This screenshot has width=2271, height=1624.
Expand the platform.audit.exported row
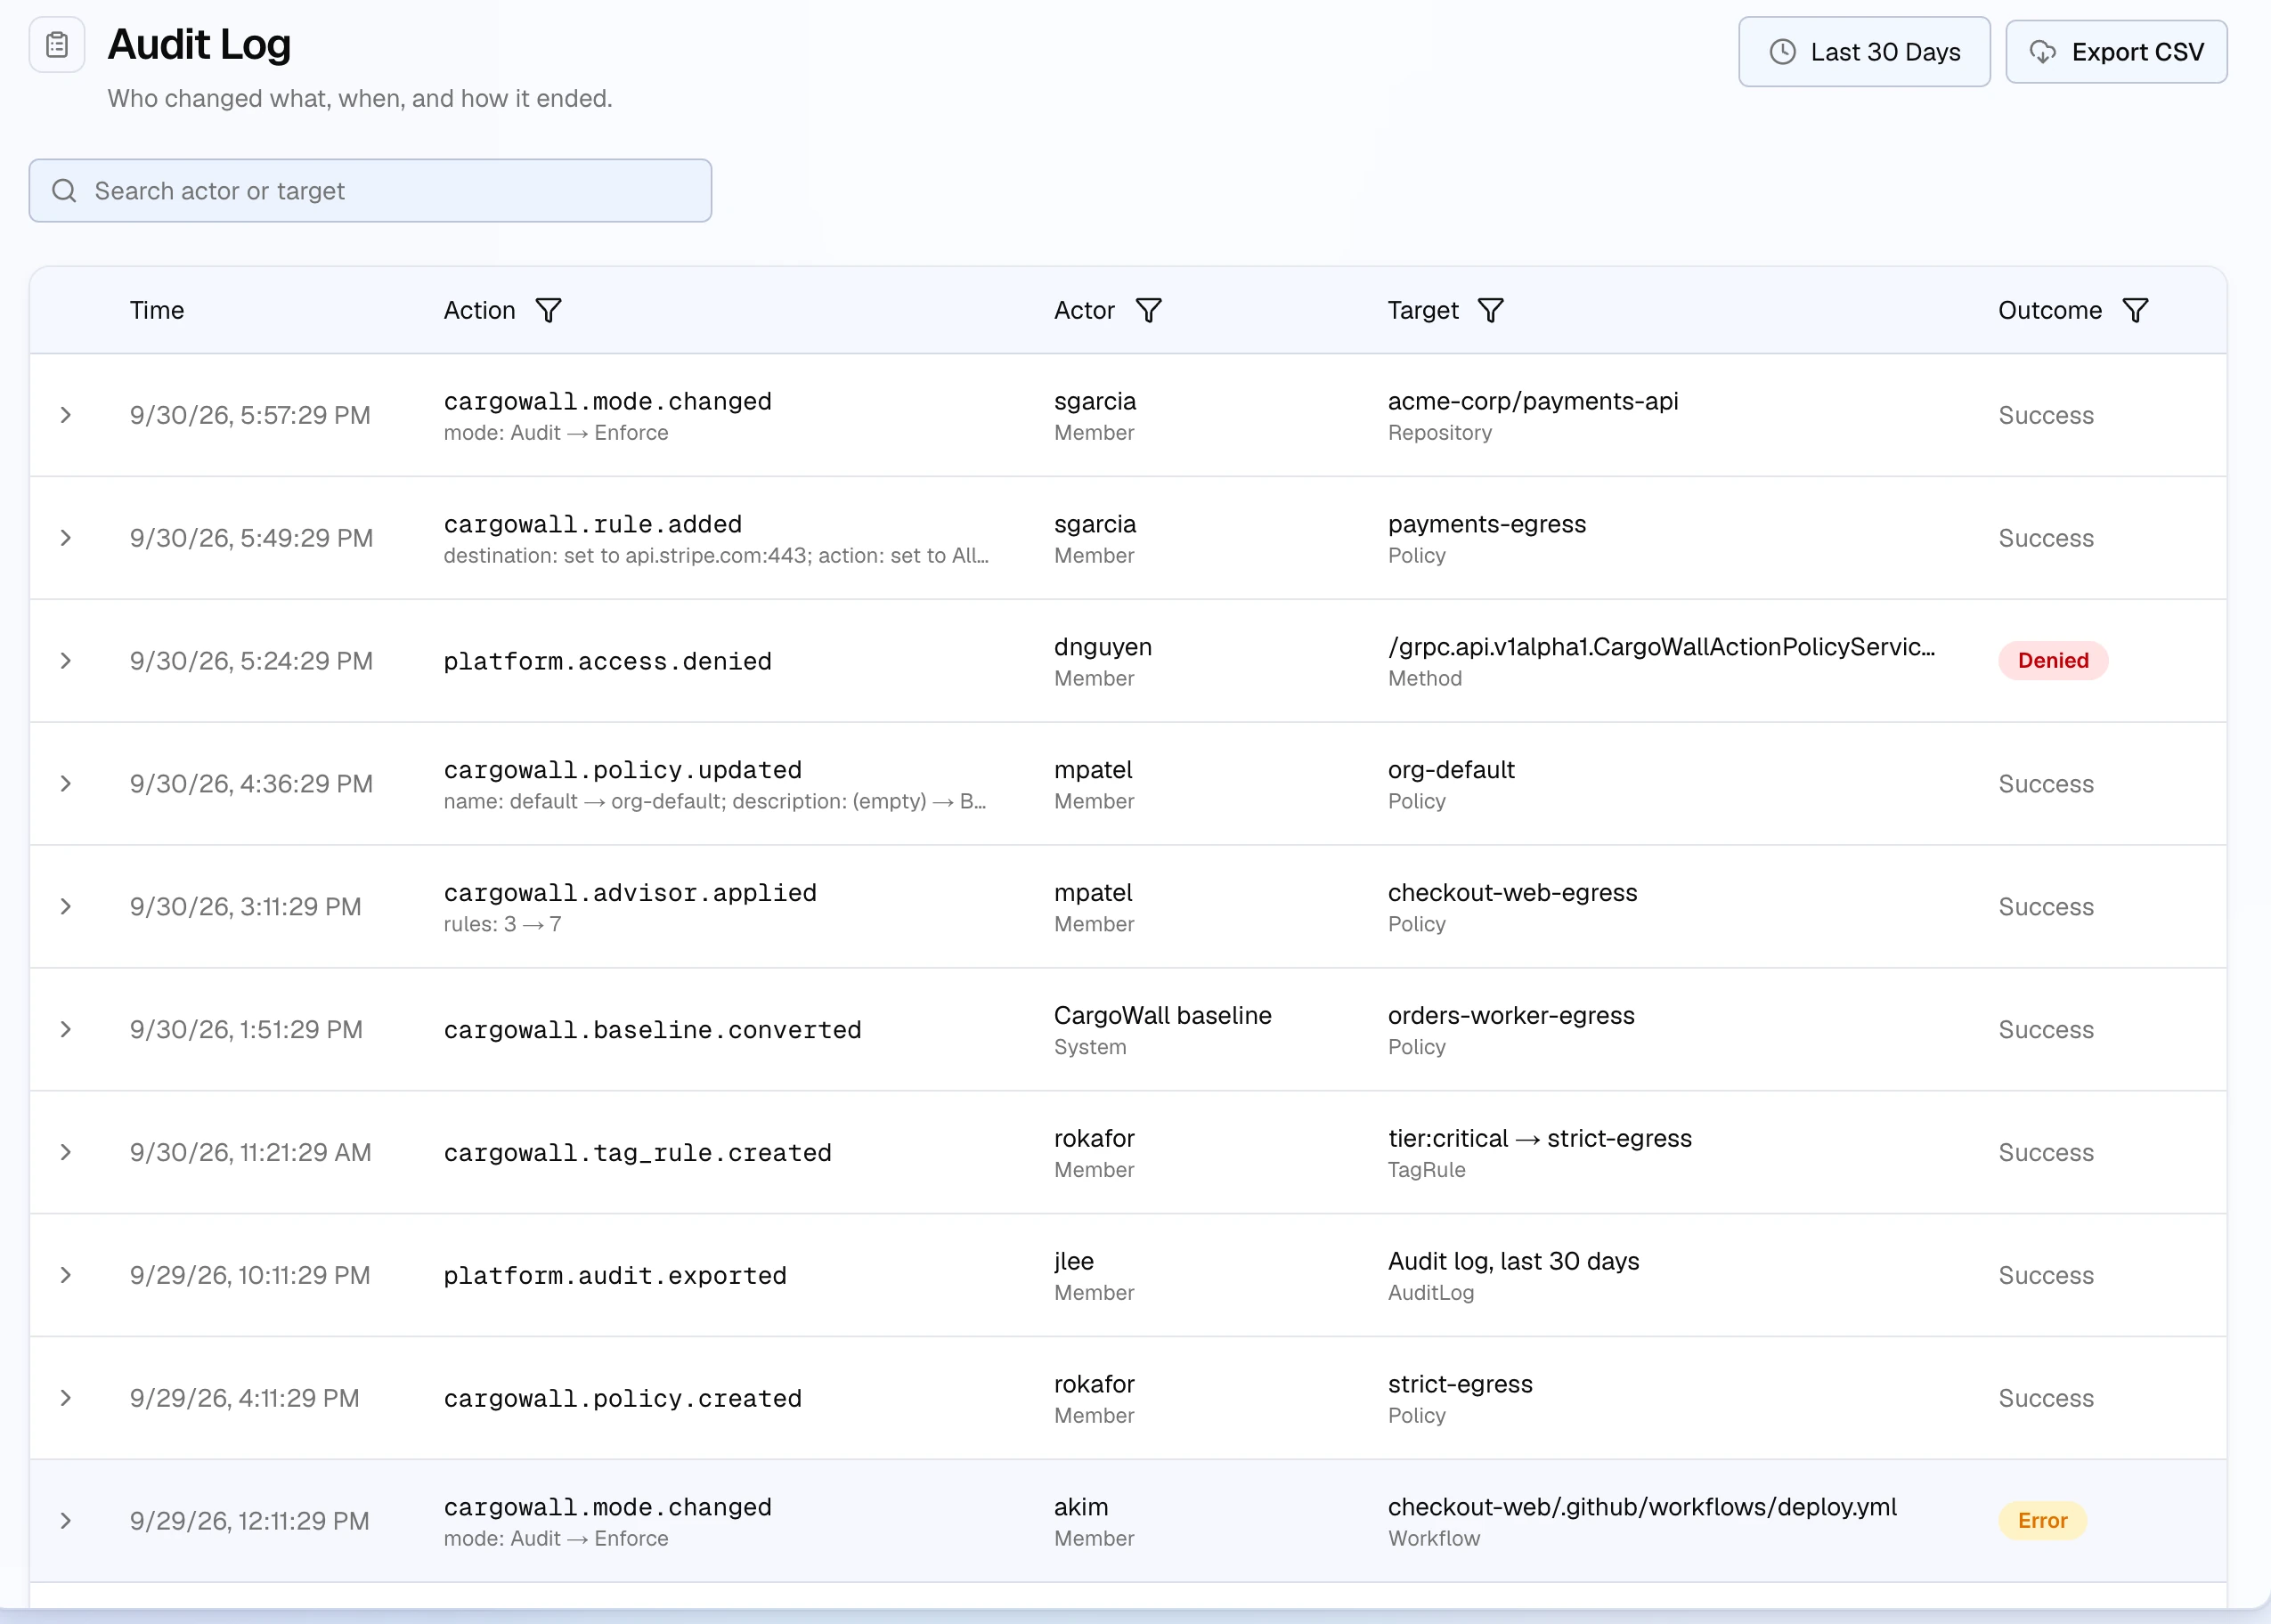point(66,1276)
